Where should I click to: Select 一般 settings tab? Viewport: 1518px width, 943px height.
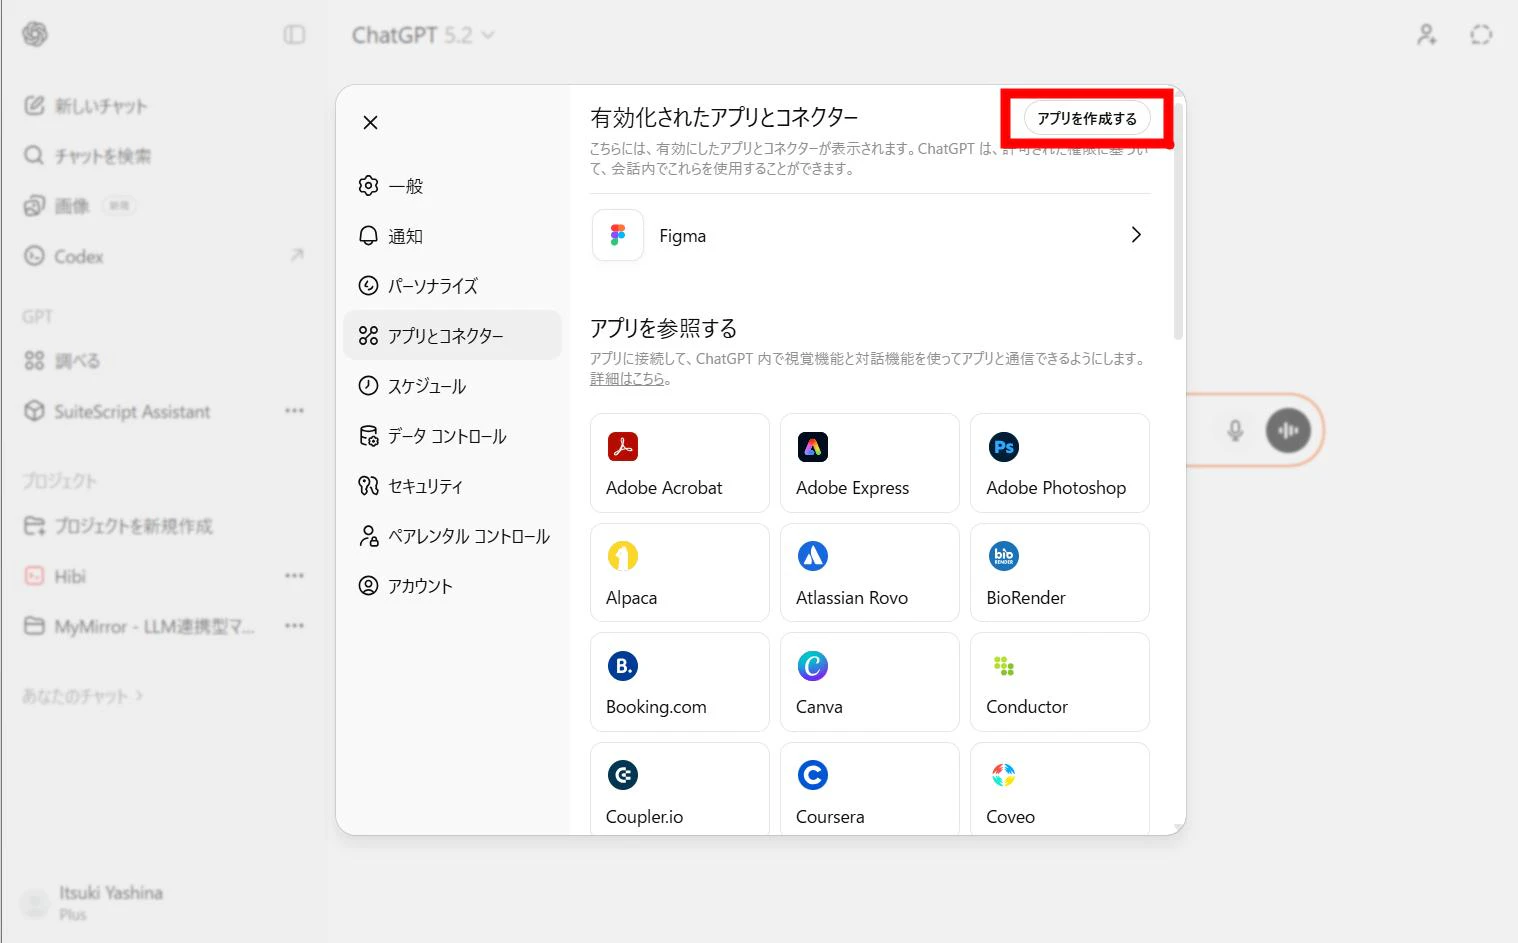pyautogui.click(x=452, y=186)
